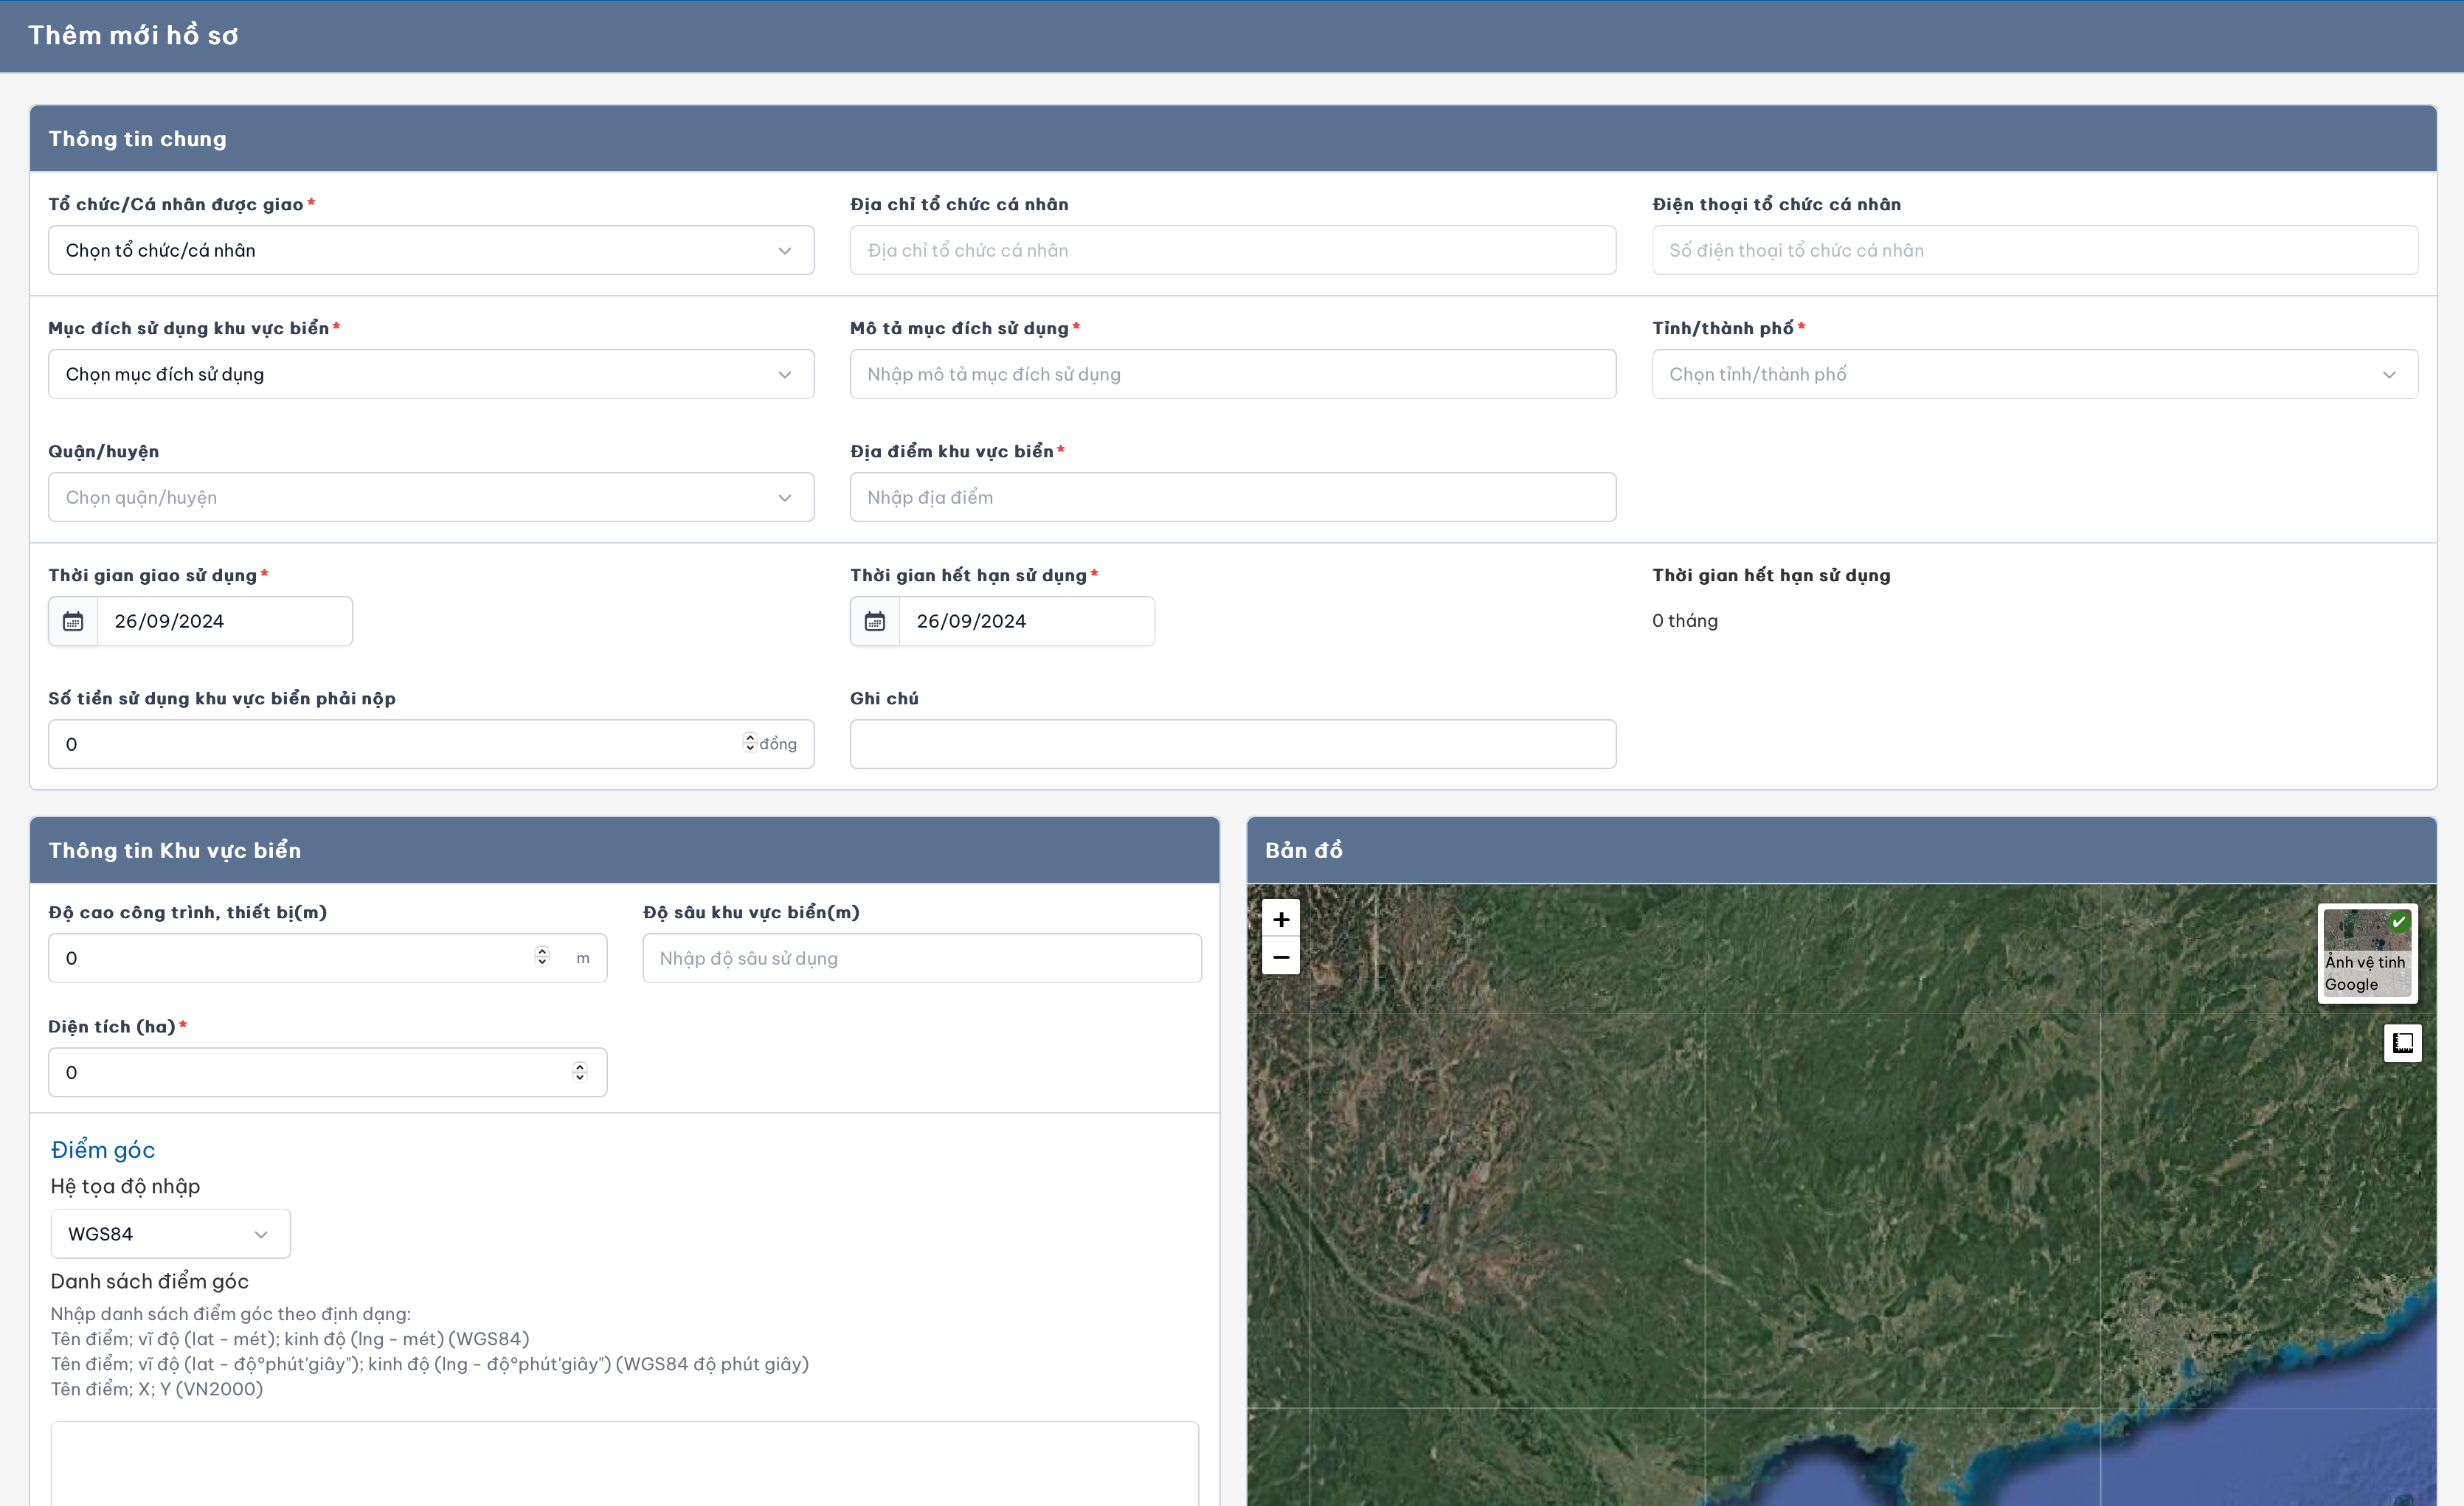Screen dimensions: 2464x1506
Task: Click the map fullscreen toggle icon
Action: 2402,1043
